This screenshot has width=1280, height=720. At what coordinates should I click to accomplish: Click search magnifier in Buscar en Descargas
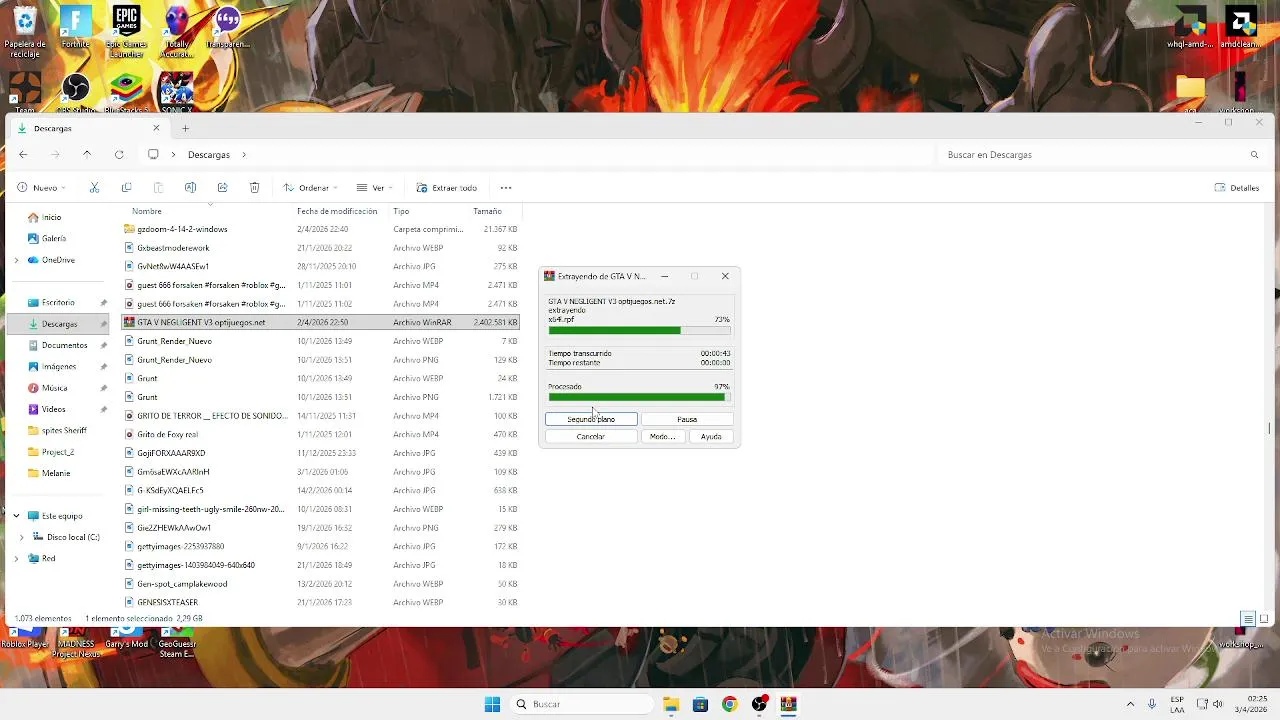[x=1254, y=154]
